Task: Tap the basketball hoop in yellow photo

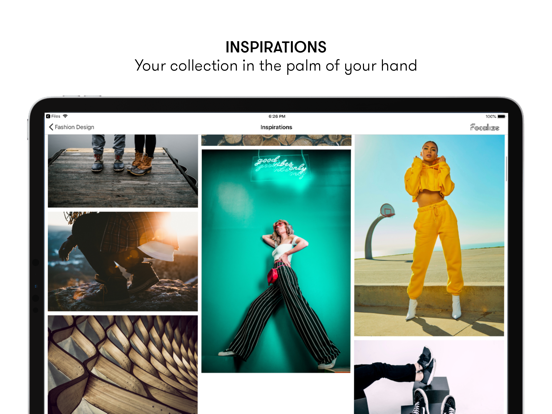Action: tap(379, 231)
